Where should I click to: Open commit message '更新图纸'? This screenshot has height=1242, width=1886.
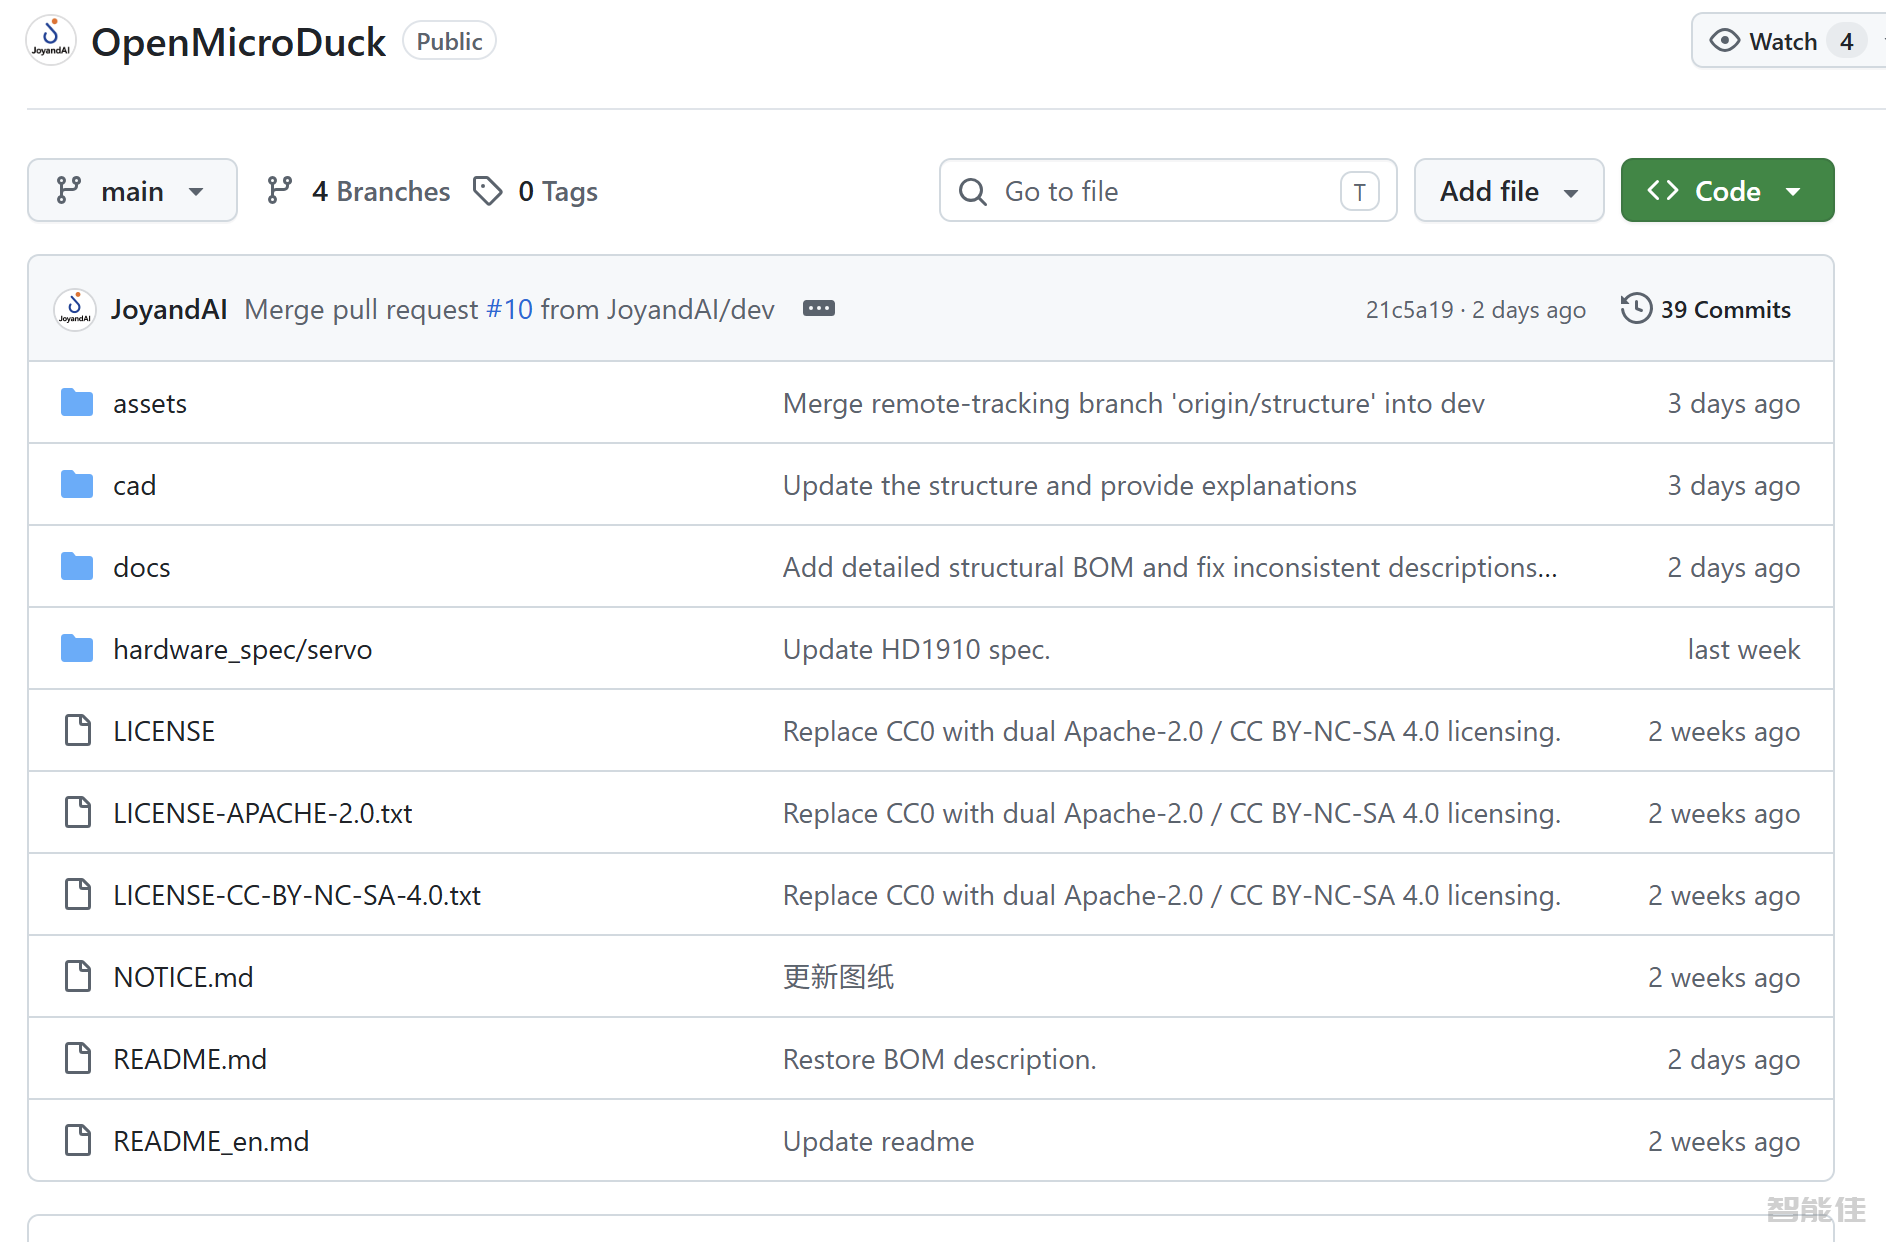click(x=839, y=977)
